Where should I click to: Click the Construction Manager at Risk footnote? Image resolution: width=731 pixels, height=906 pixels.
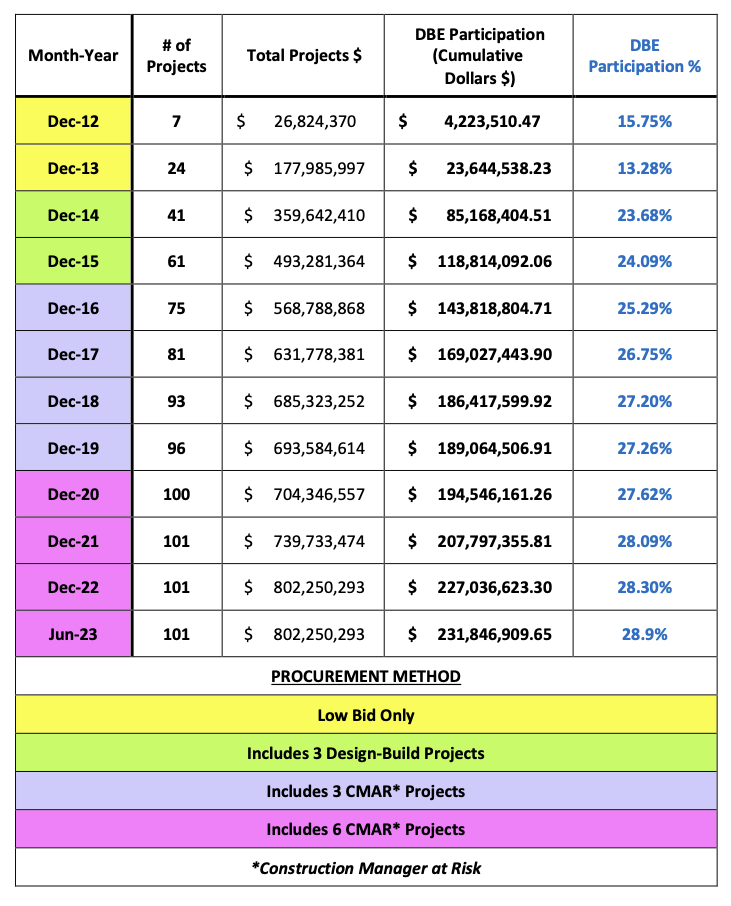pos(366,868)
